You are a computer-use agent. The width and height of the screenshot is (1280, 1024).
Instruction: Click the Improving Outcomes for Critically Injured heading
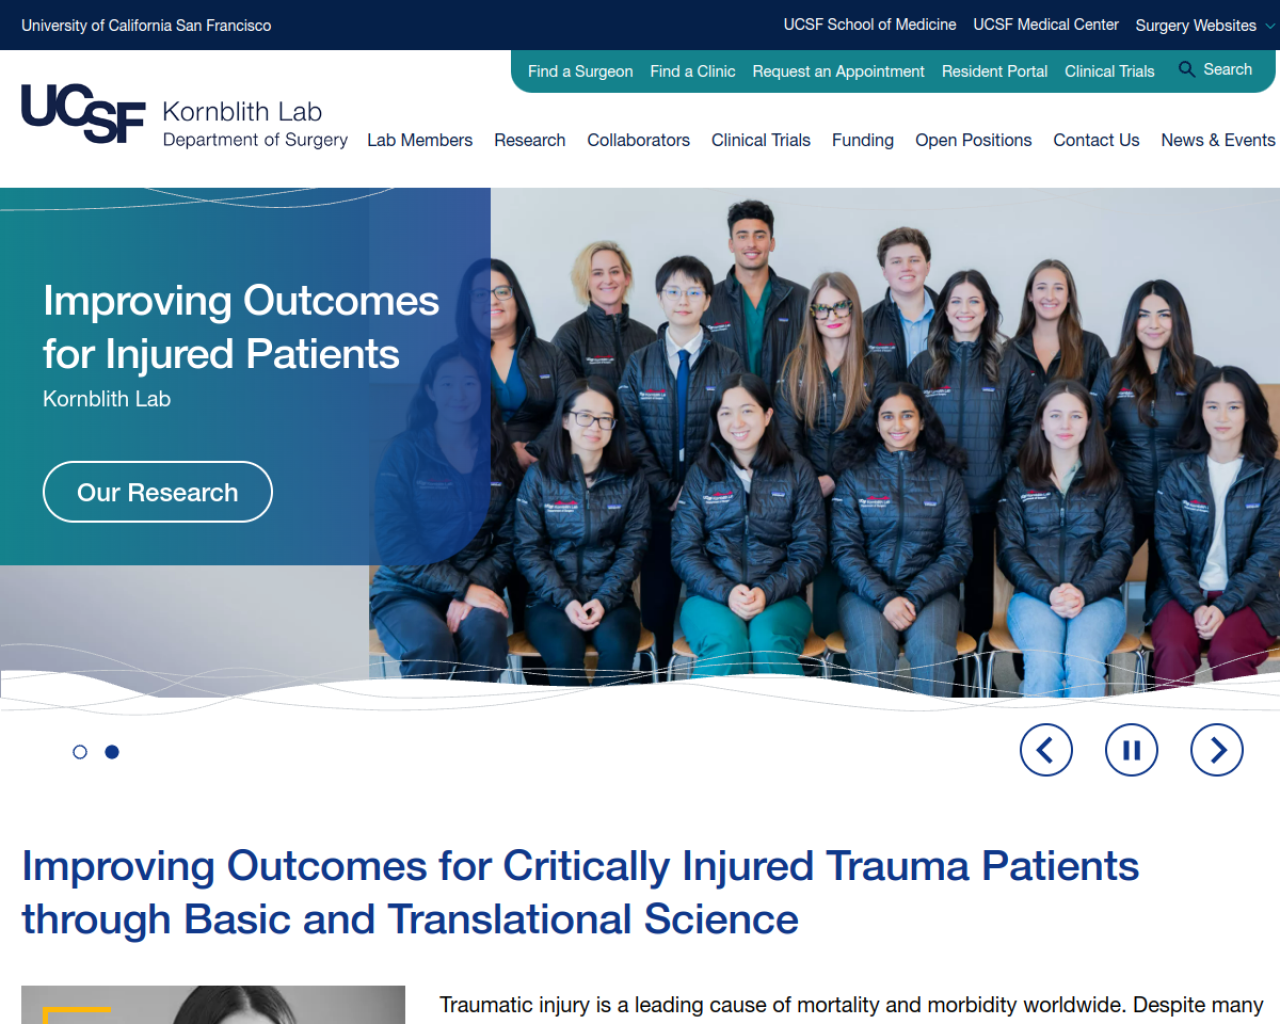(x=580, y=892)
